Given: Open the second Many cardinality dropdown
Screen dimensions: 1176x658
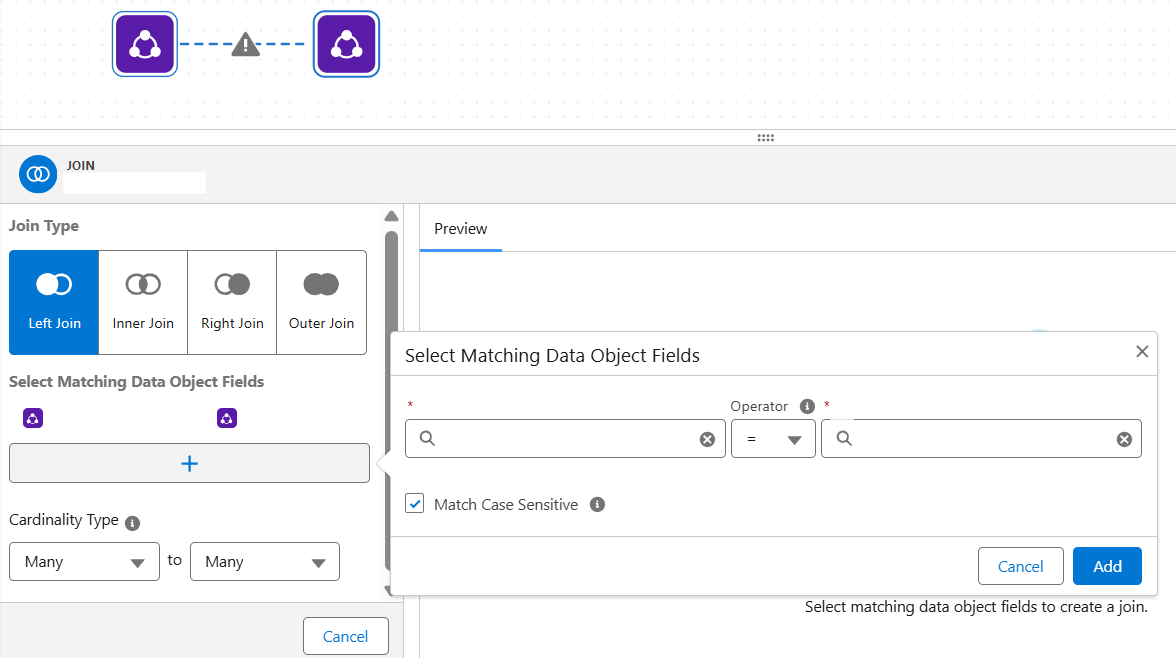Looking at the screenshot, I should (265, 562).
